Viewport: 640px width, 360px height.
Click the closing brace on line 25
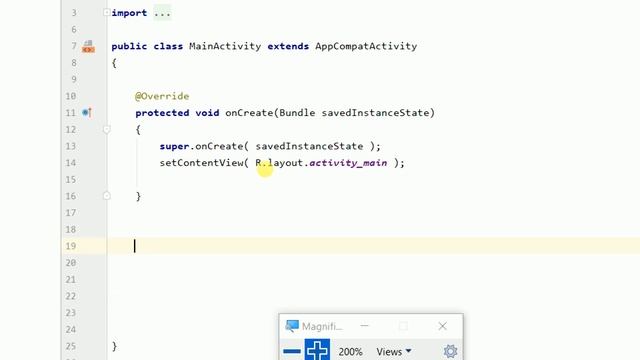(x=114, y=346)
